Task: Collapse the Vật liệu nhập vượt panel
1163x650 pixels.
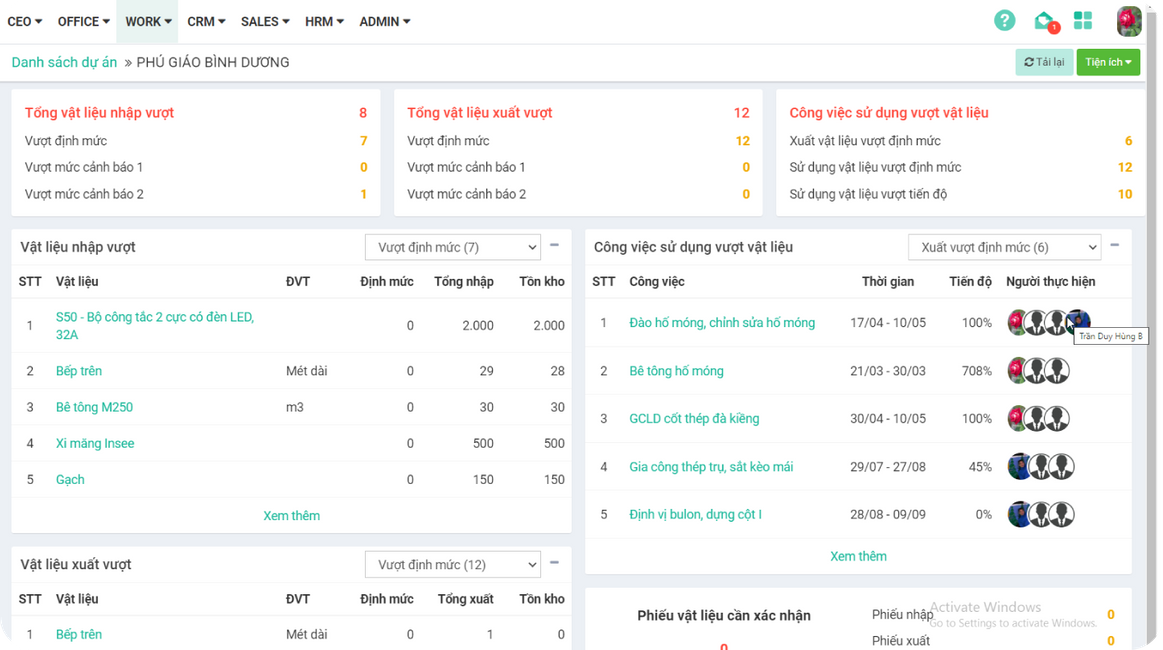Action: (554, 246)
